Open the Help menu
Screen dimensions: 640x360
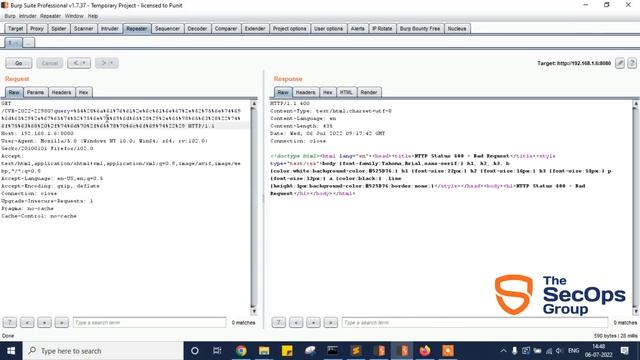[93, 16]
